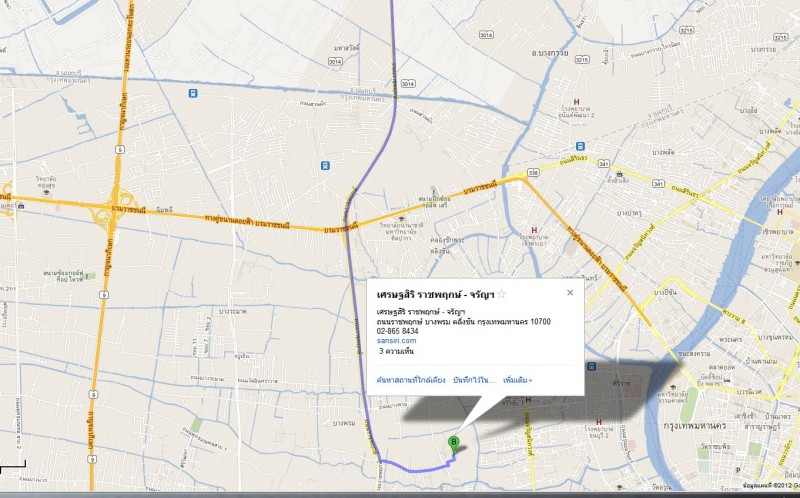Screen dimensions: 800x498
Task: Click hospital H icon for โรงพยาบาลธนบุรี 2
Action: tap(598, 422)
